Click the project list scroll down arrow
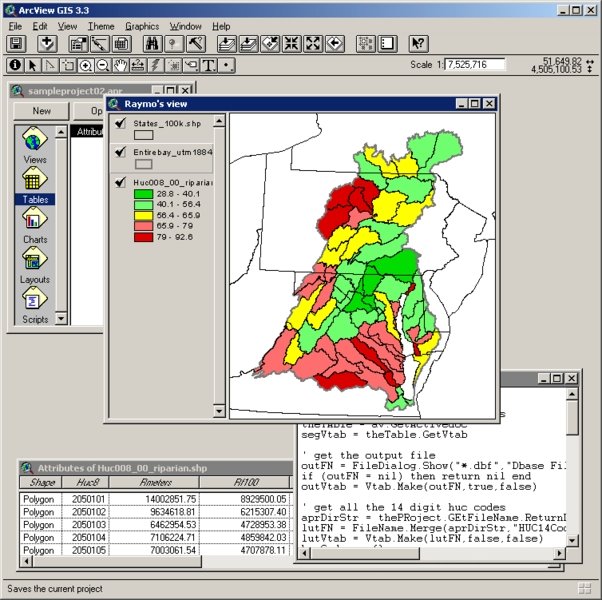This screenshot has width=602, height=600. [62, 318]
